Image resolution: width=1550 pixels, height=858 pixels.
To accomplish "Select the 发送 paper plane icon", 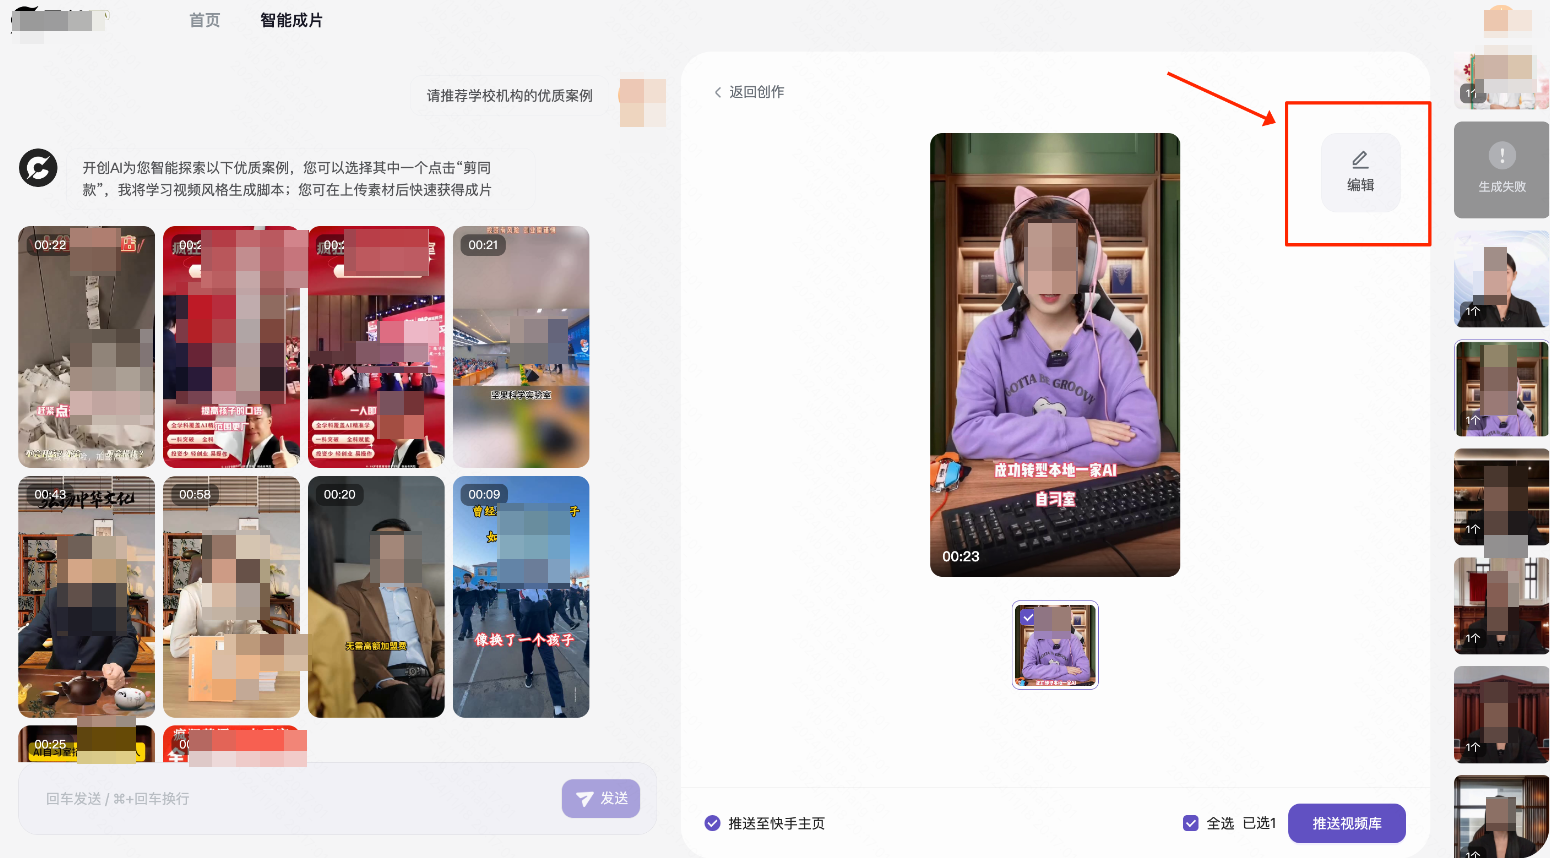I will (x=587, y=798).
